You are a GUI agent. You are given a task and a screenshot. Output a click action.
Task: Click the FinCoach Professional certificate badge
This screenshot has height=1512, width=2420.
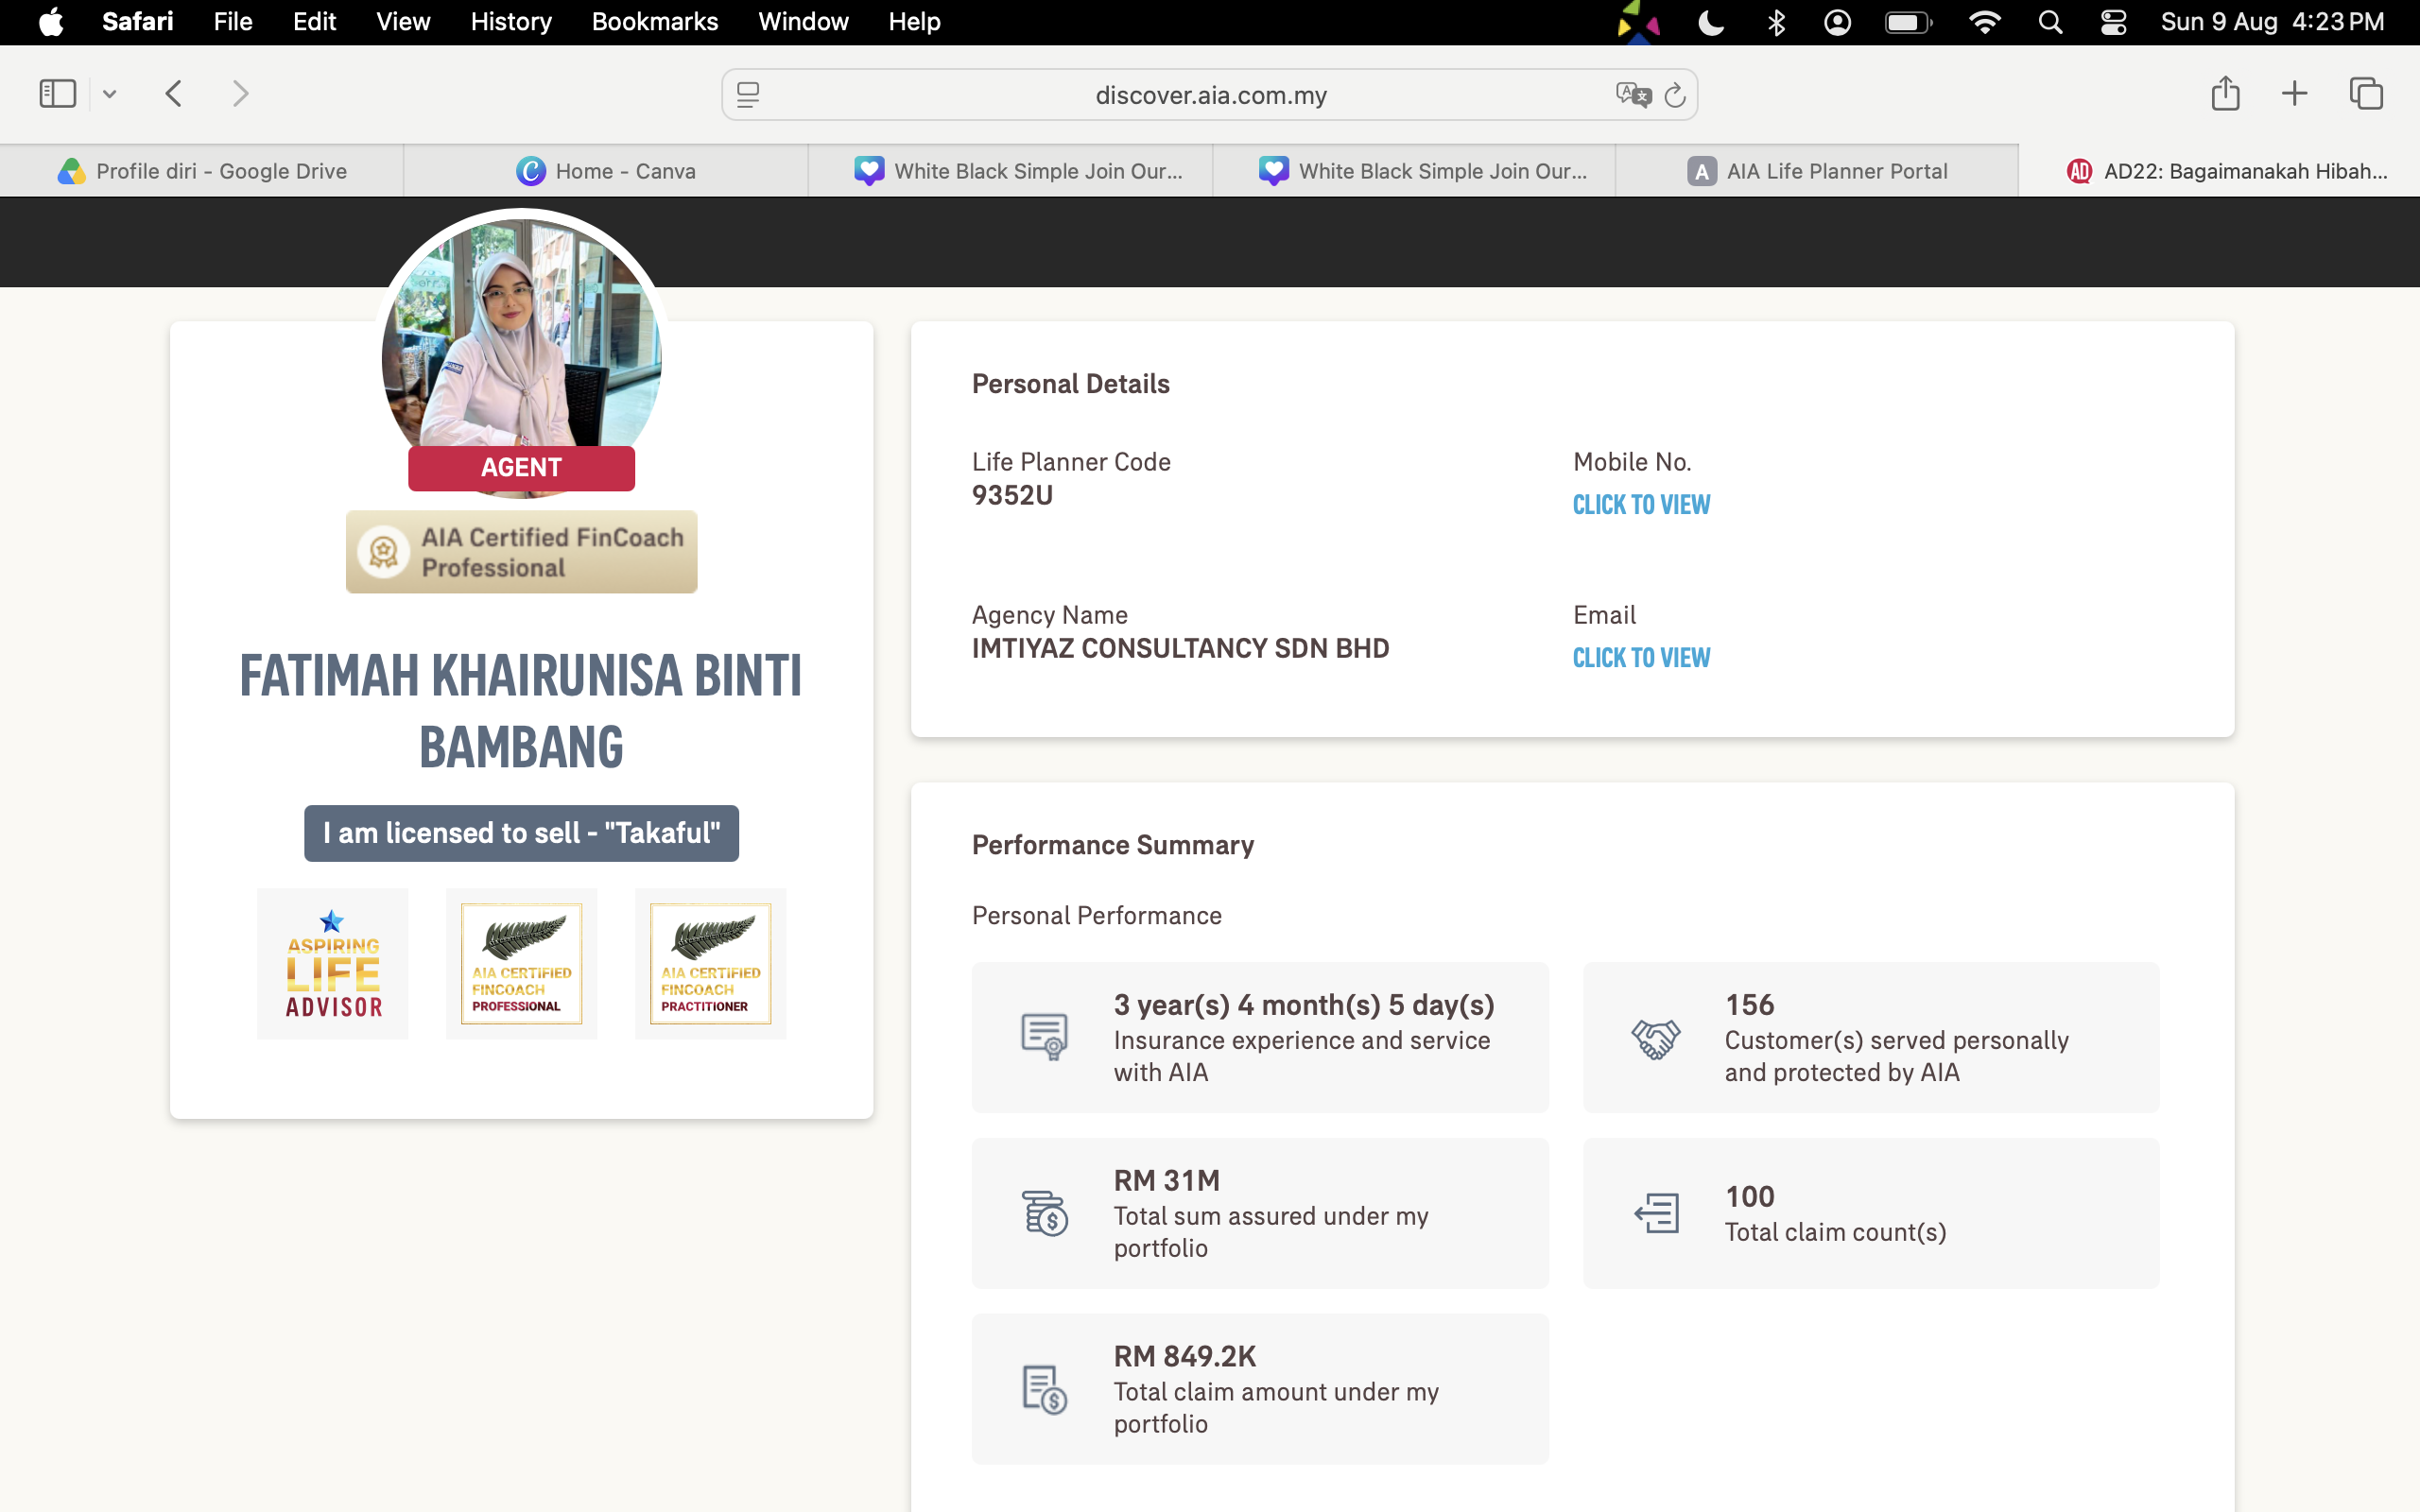pyautogui.click(x=521, y=964)
